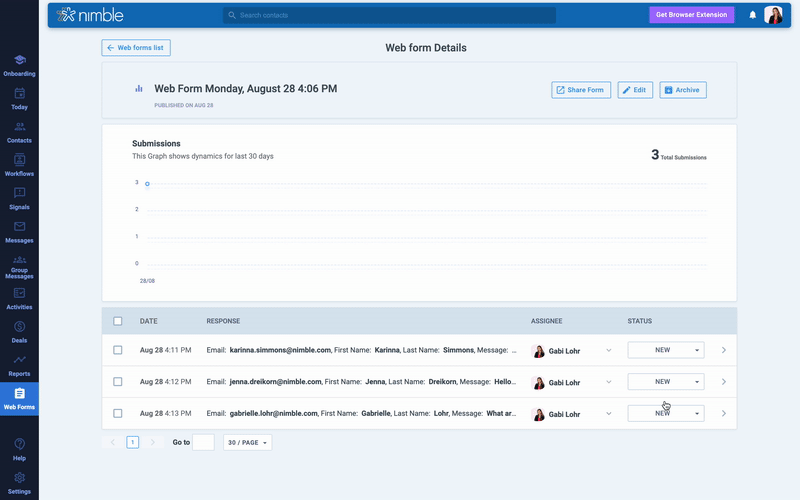The image size is (800, 500).
Task: Go to Signals in the sidebar
Action: click(19, 197)
